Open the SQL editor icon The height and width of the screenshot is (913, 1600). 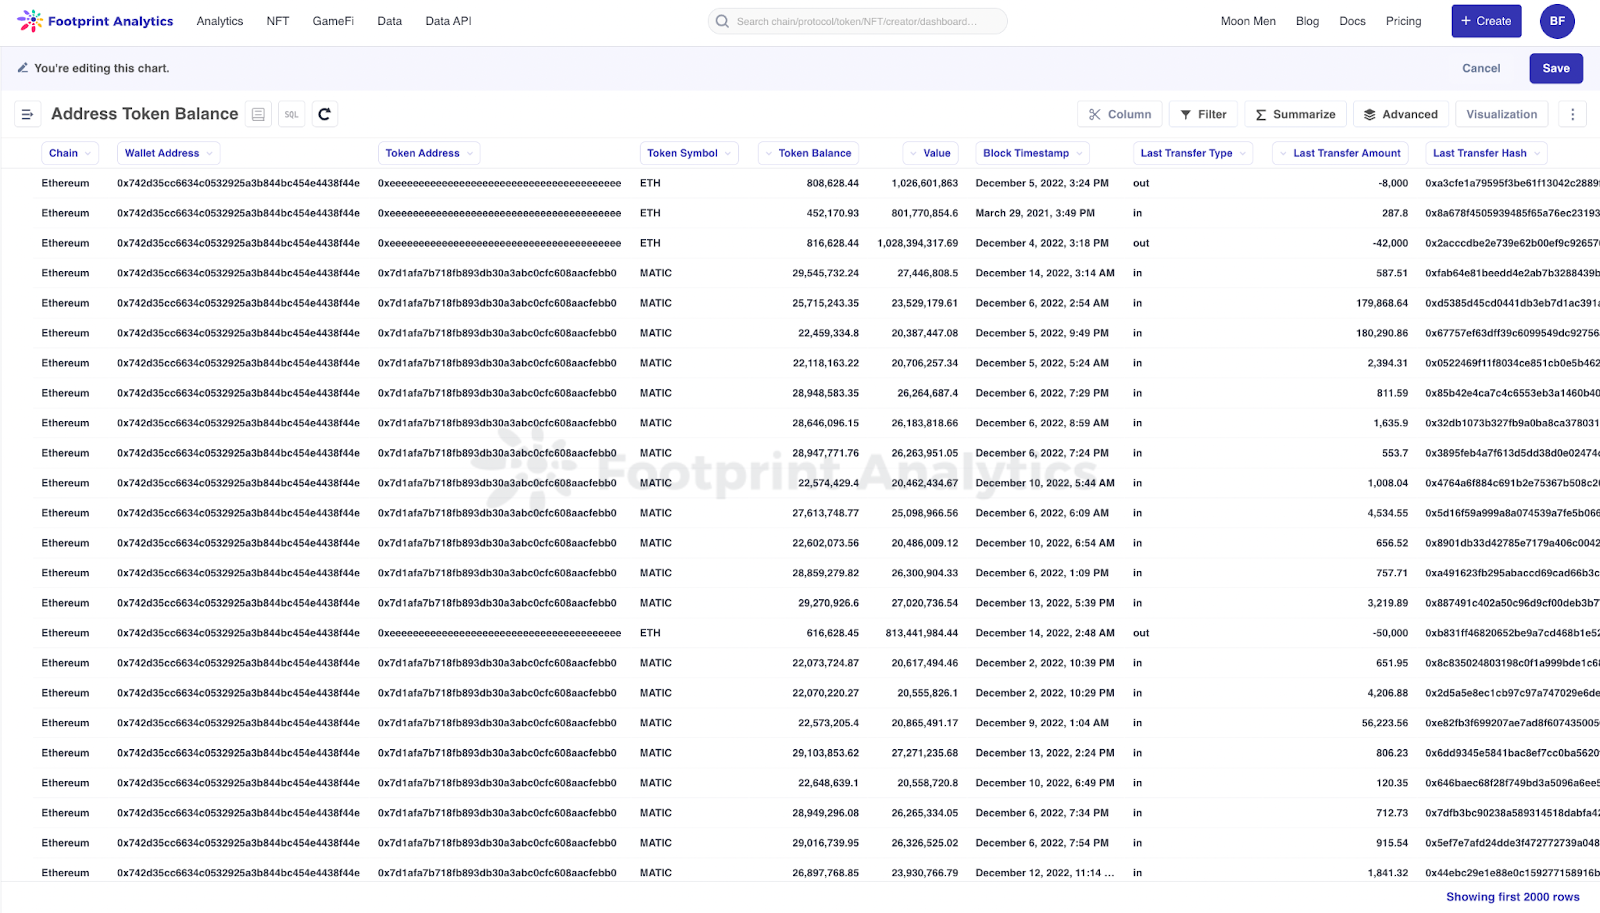point(291,113)
